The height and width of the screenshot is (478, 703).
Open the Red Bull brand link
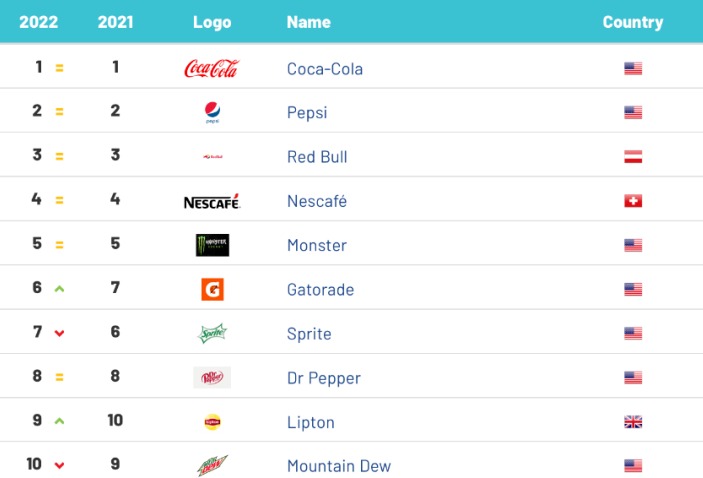pos(317,157)
